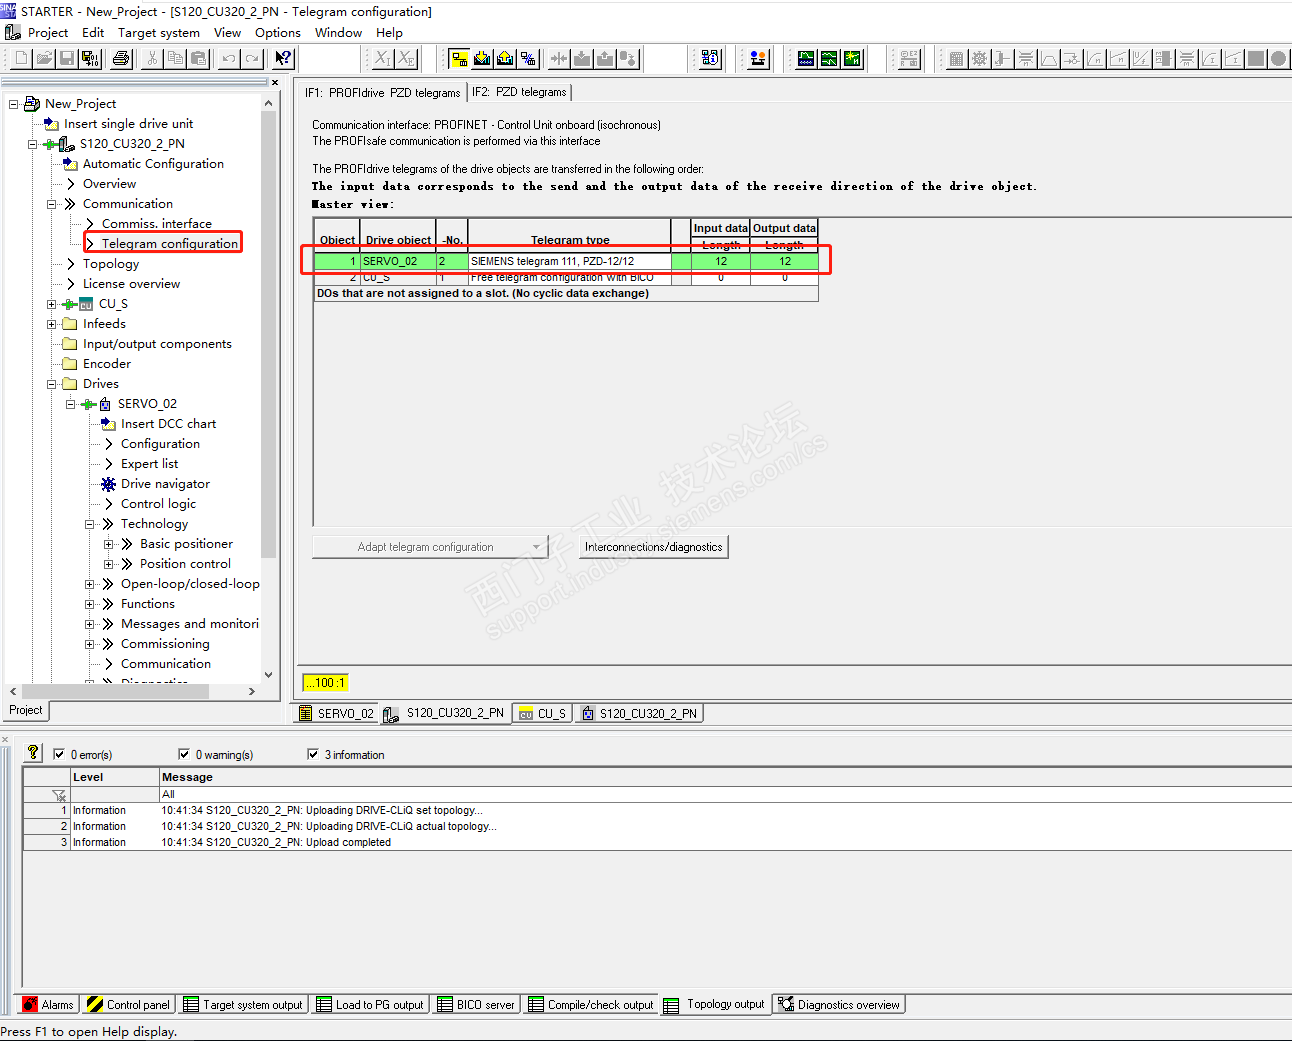Click the message filter field showing All

click(725, 794)
